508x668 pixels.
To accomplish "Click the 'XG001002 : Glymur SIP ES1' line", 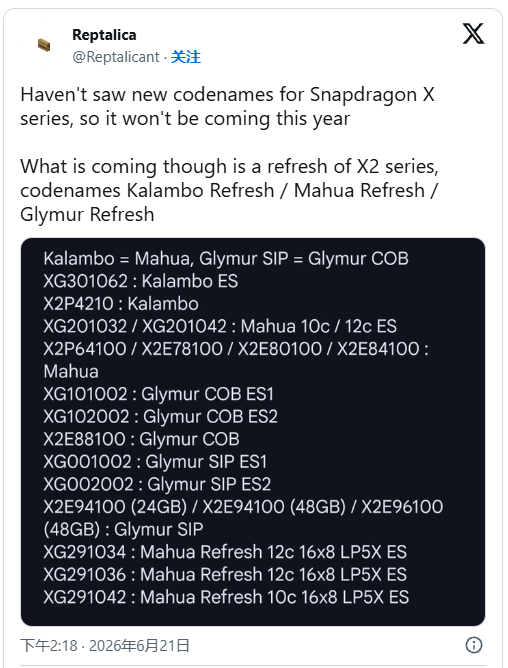I will pyautogui.click(x=155, y=462).
